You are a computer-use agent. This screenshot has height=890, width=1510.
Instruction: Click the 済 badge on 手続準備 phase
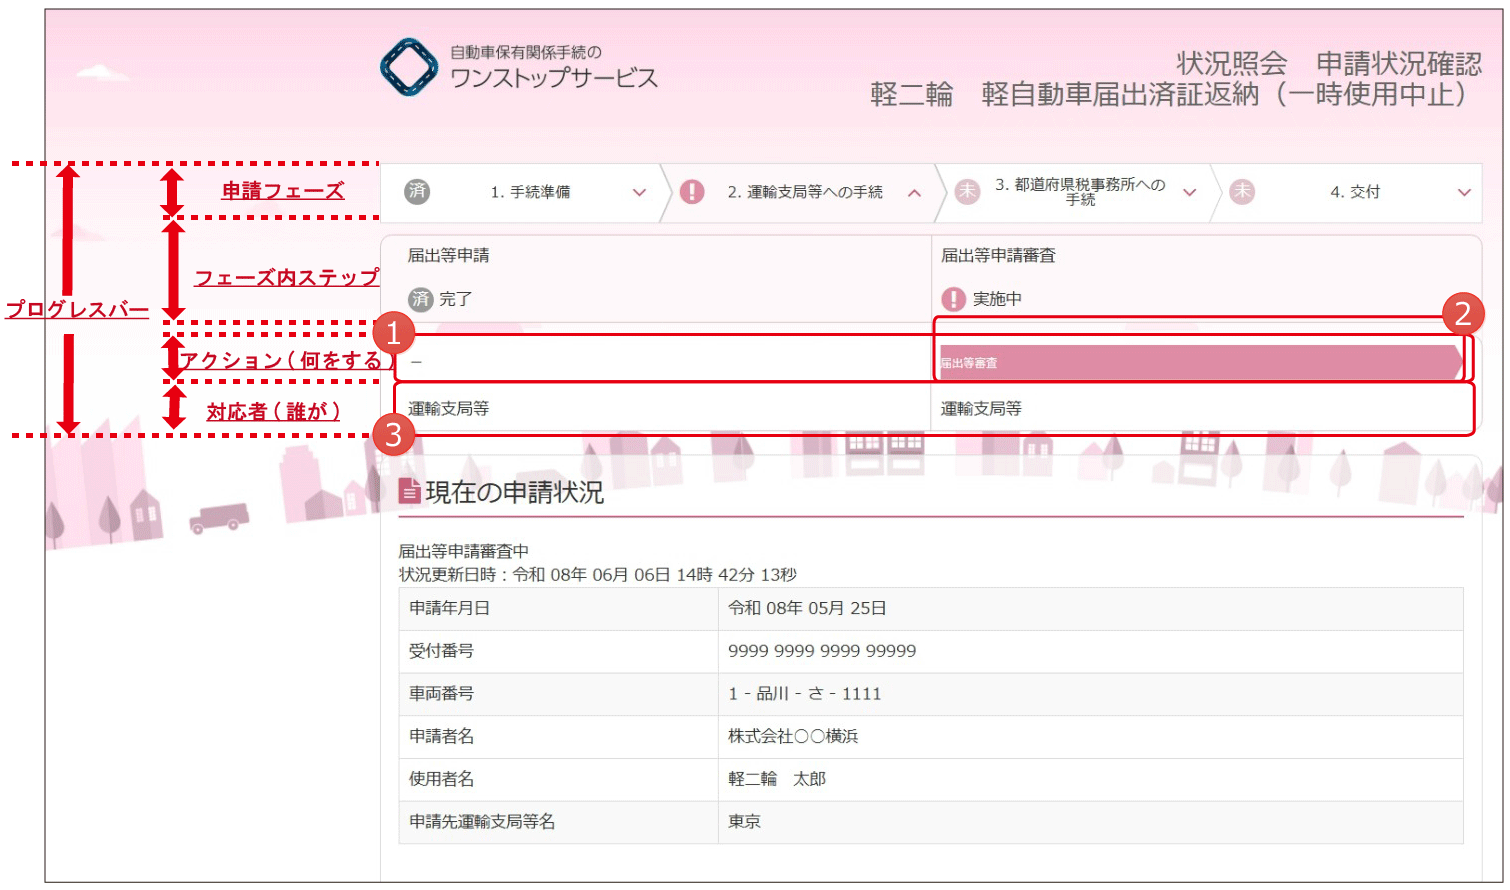(x=417, y=191)
